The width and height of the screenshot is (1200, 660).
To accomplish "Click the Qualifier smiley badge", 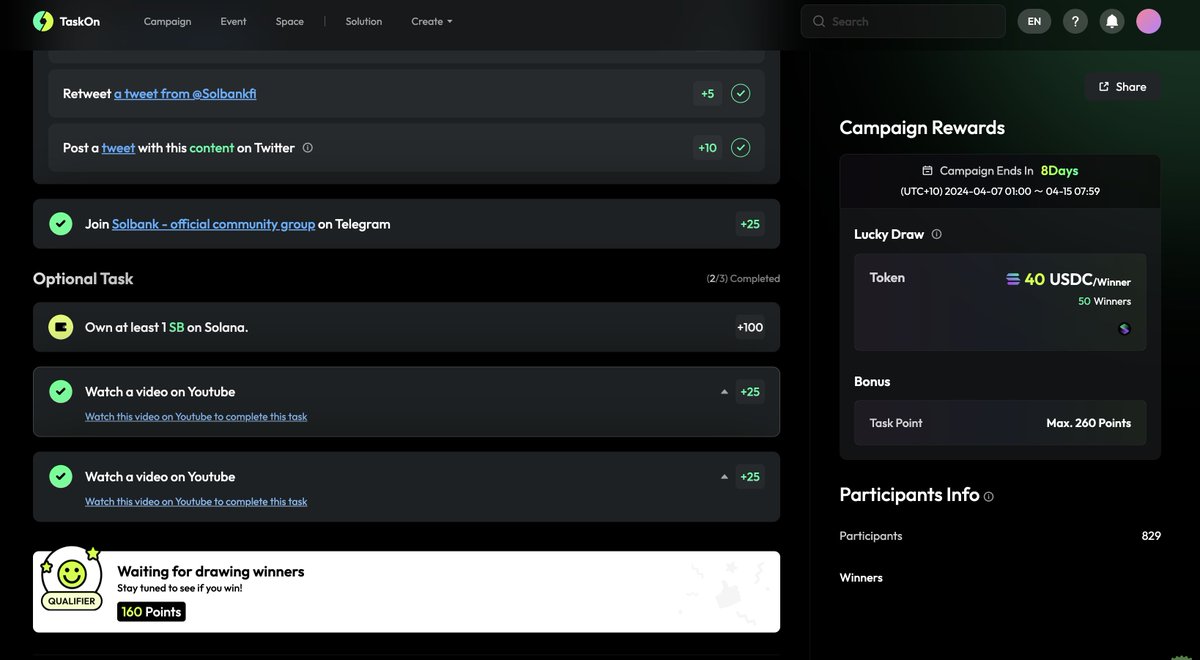I will point(71,580).
